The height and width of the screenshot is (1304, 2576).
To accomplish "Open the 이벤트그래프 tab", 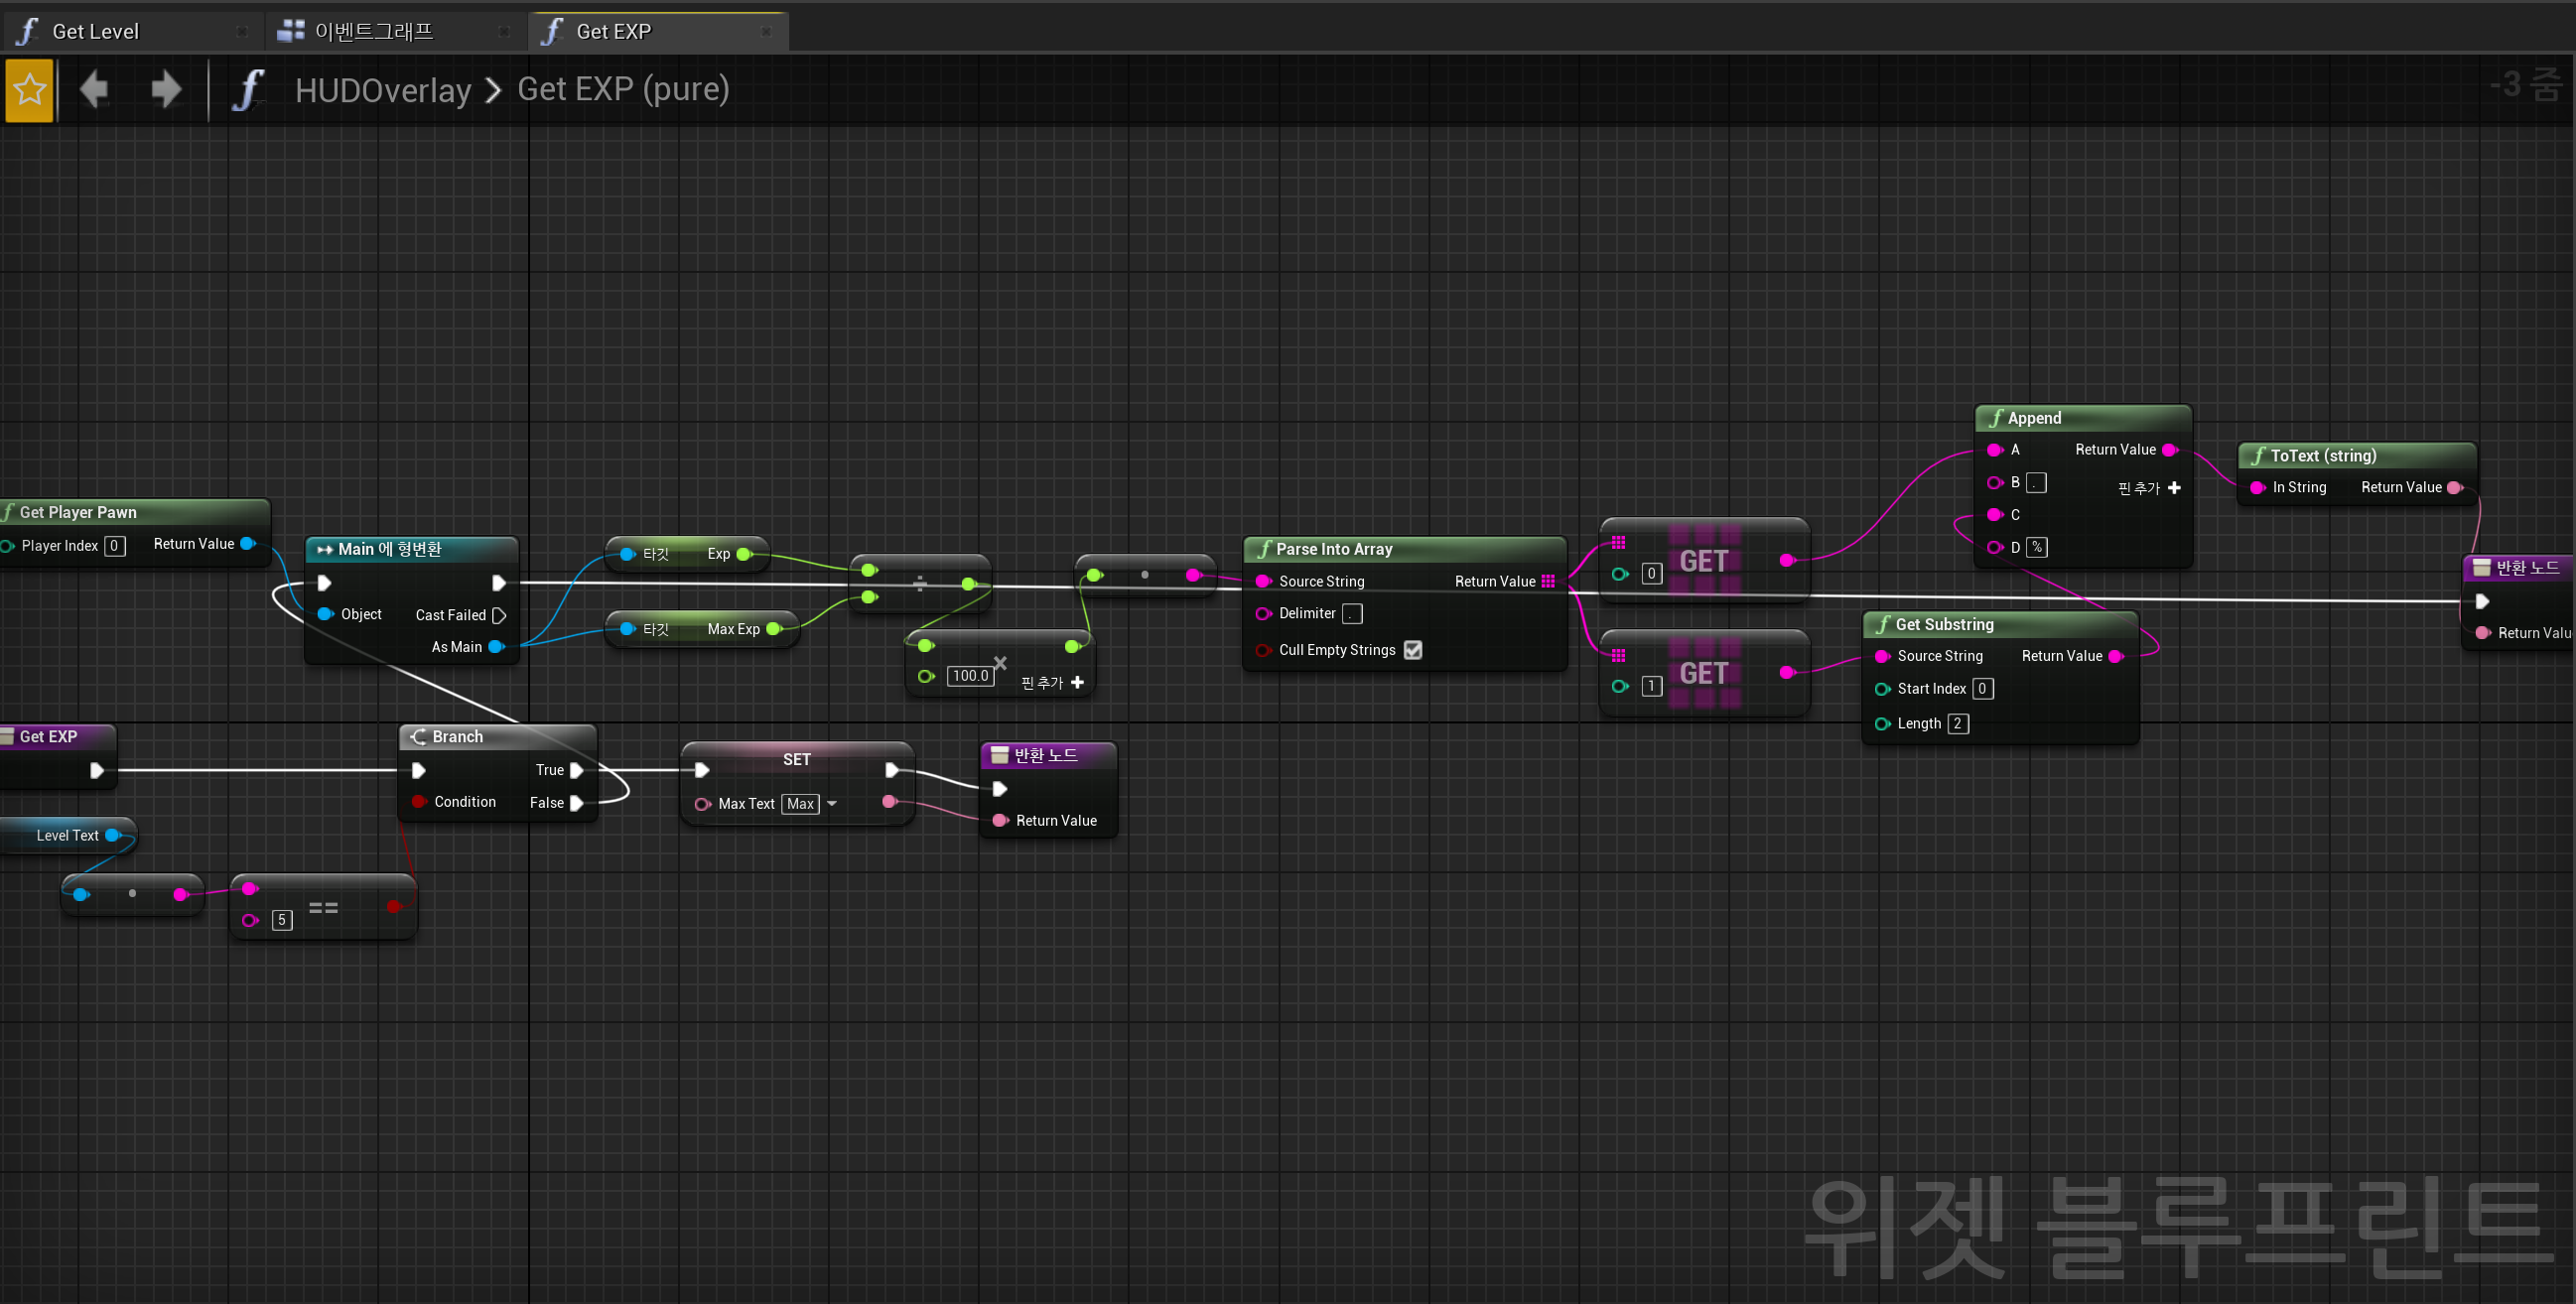I will 373,31.
